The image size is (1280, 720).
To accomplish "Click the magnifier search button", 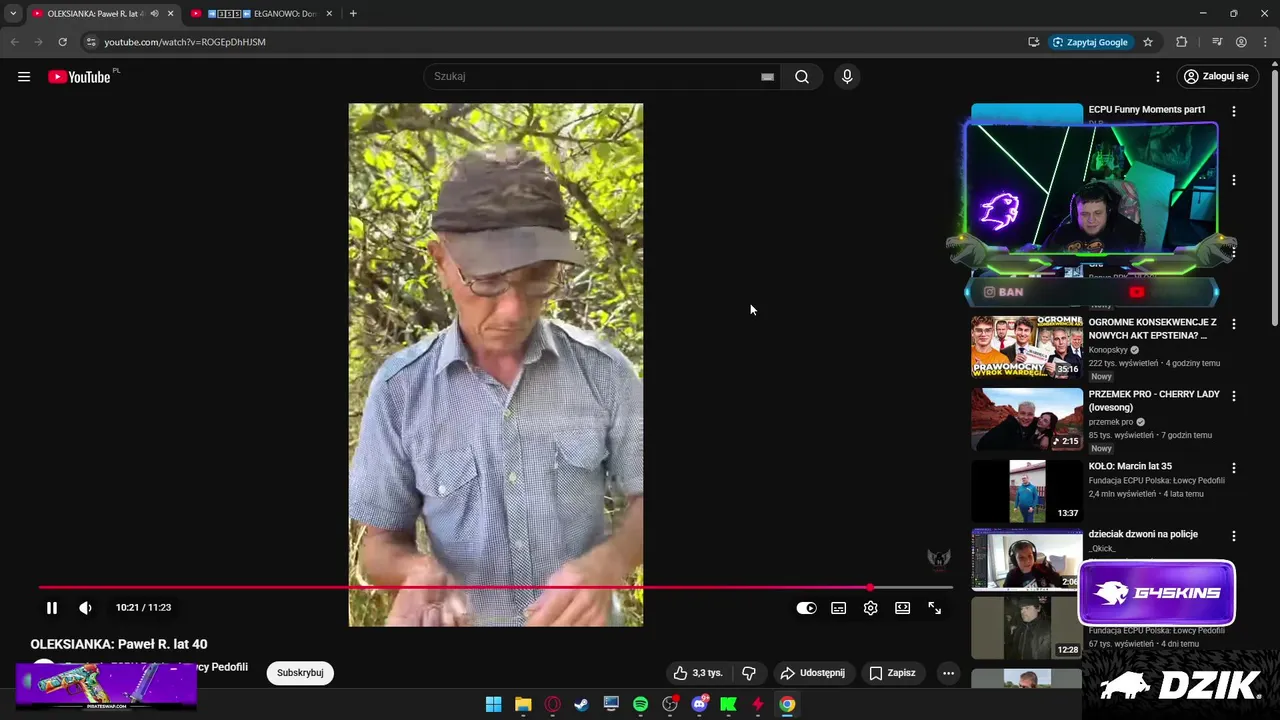I will tap(802, 76).
